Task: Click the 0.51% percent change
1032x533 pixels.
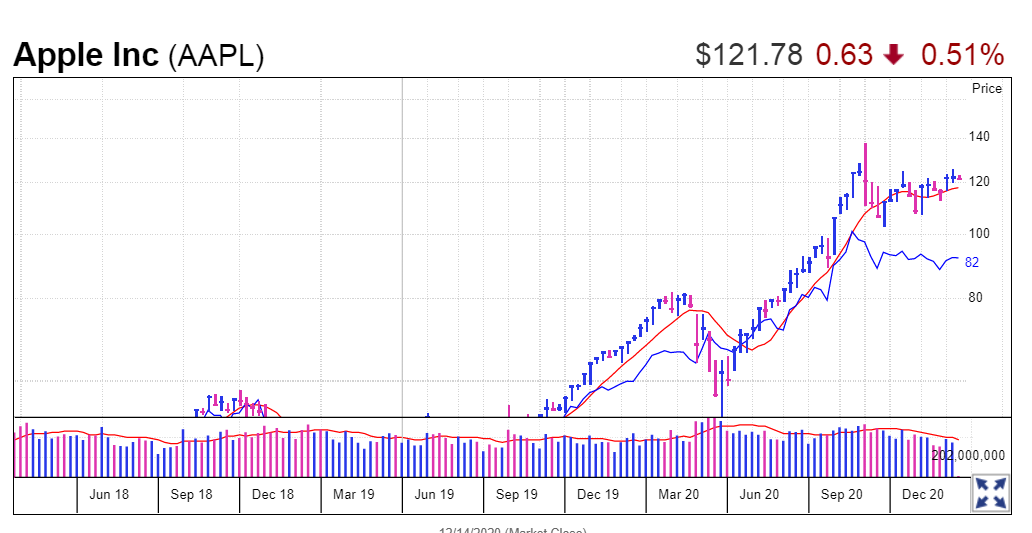Action: (x=962, y=55)
